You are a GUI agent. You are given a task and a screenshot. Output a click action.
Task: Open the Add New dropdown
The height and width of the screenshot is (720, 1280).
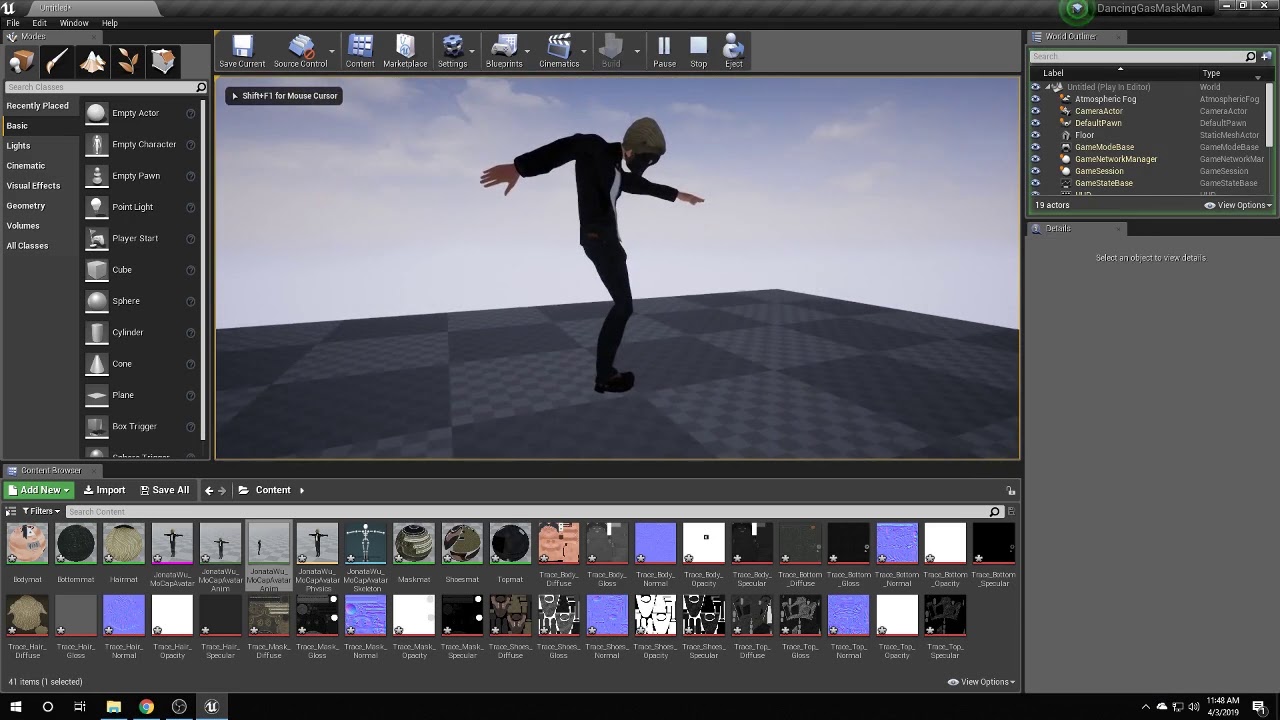[x=38, y=490]
